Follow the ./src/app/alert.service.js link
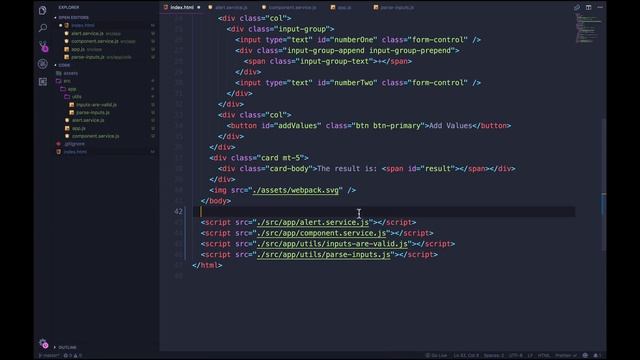Image resolution: width=640 pixels, height=360 pixels. pos(313,222)
